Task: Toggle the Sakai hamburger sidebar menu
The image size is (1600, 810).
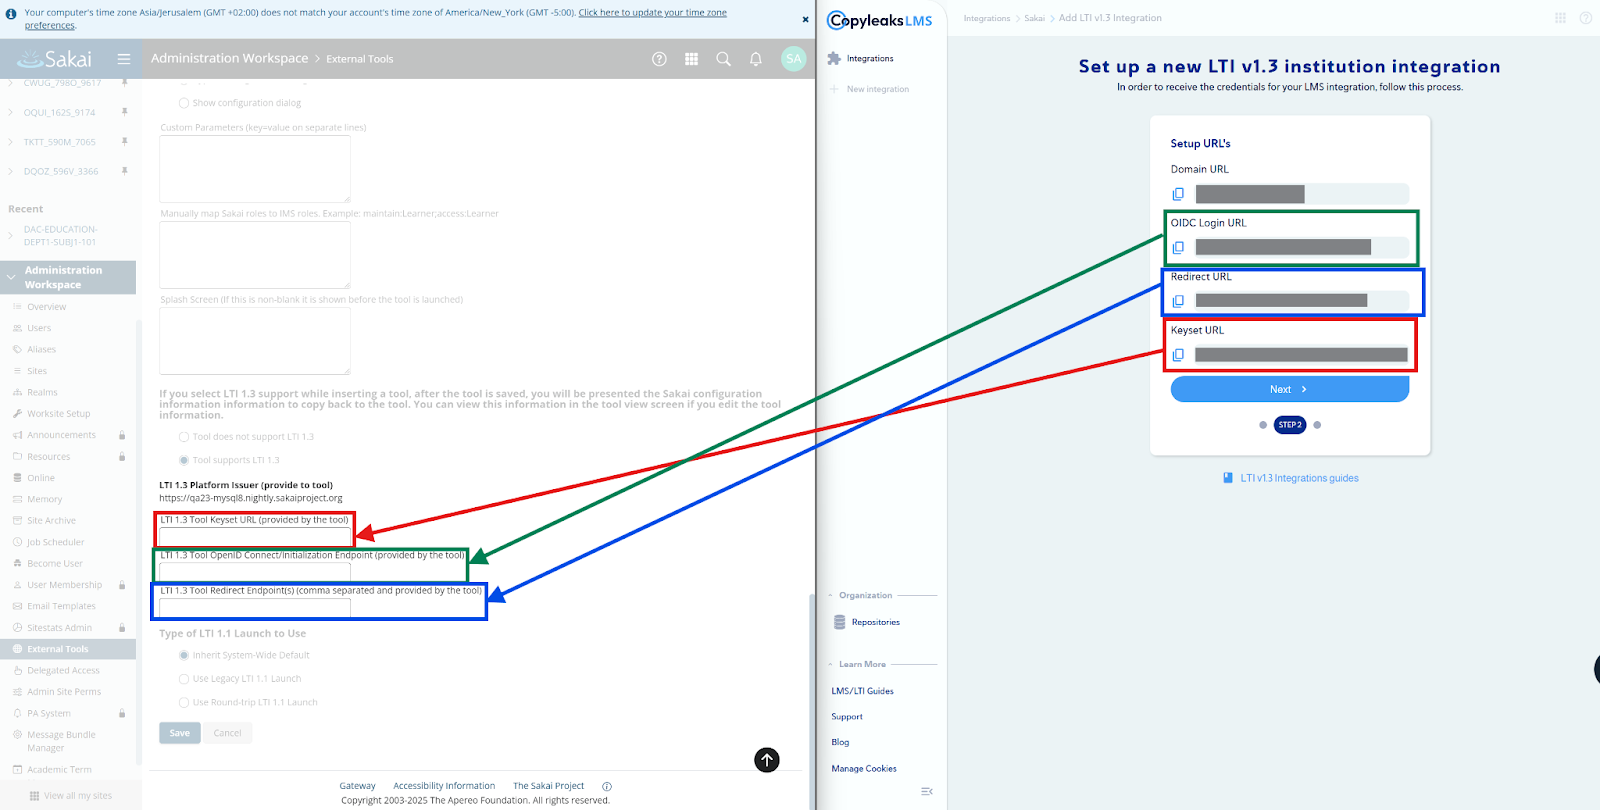Action: 124,59
